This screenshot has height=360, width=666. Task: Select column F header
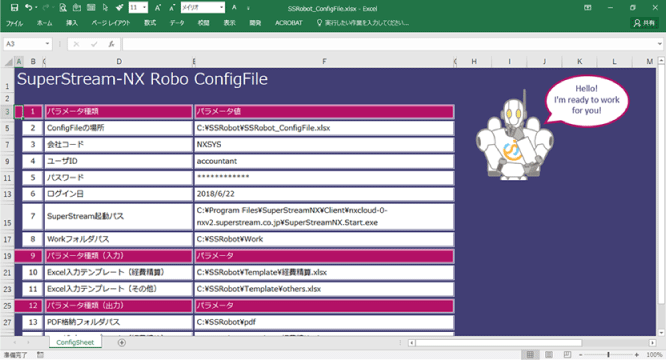click(x=324, y=62)
